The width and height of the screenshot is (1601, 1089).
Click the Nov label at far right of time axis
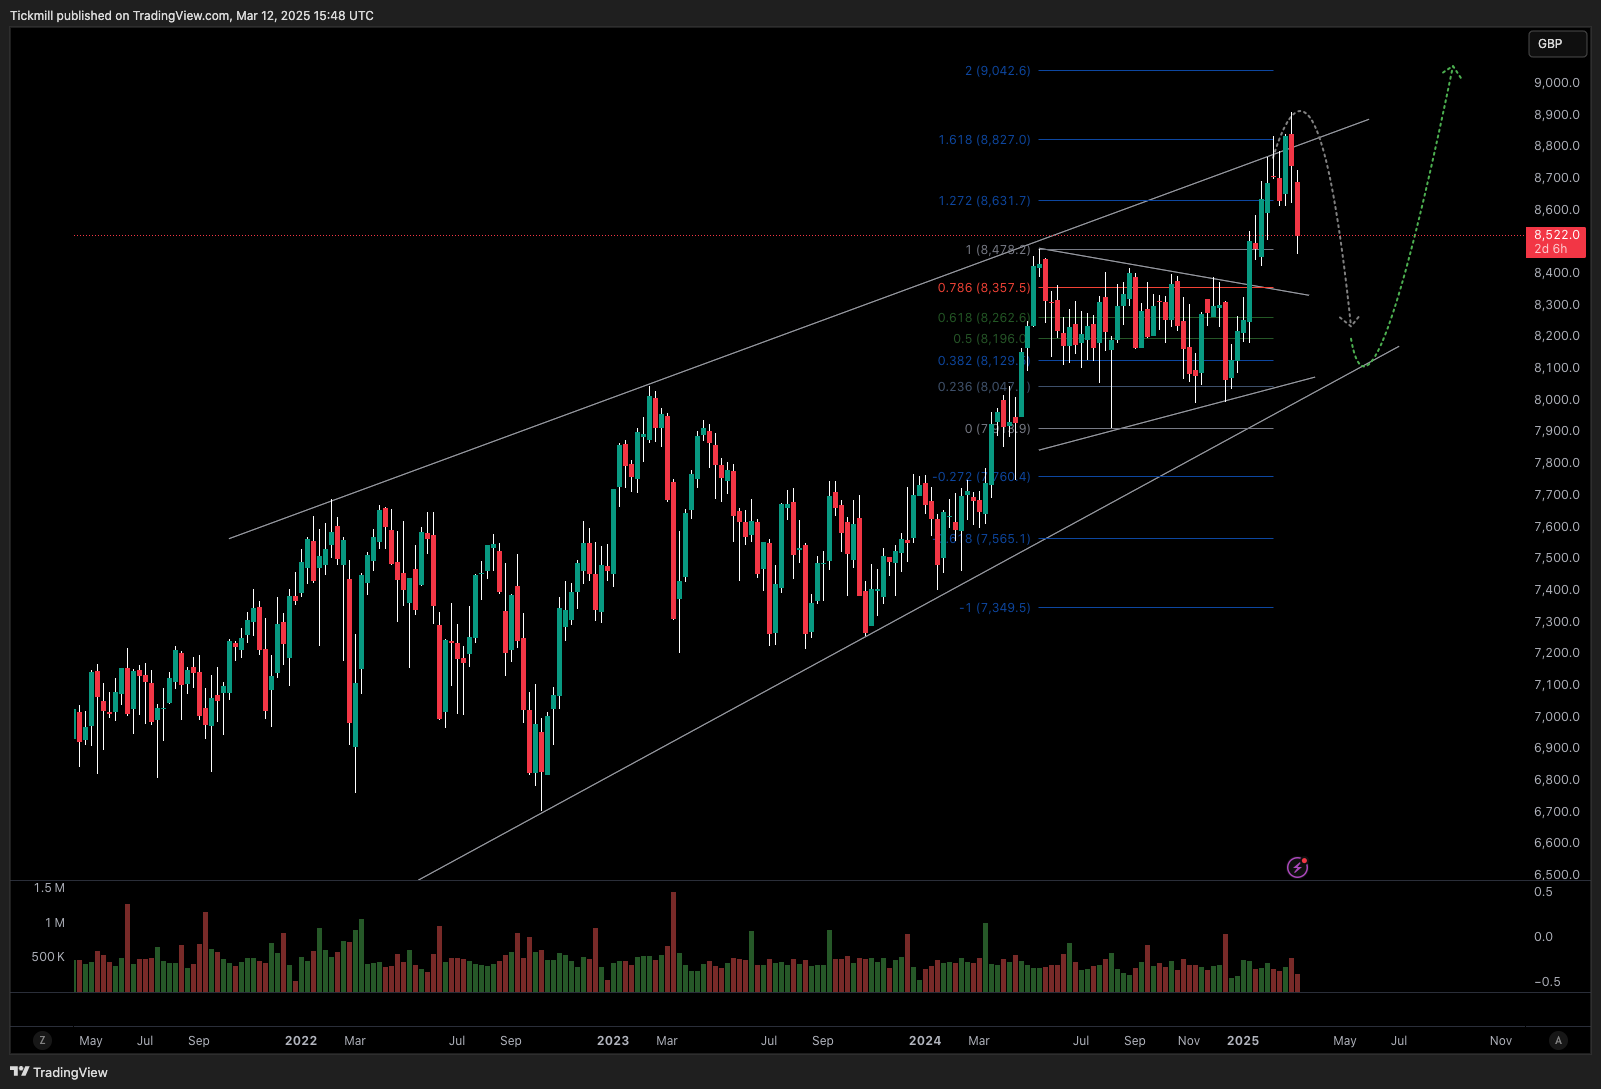click(1501, 1041)
